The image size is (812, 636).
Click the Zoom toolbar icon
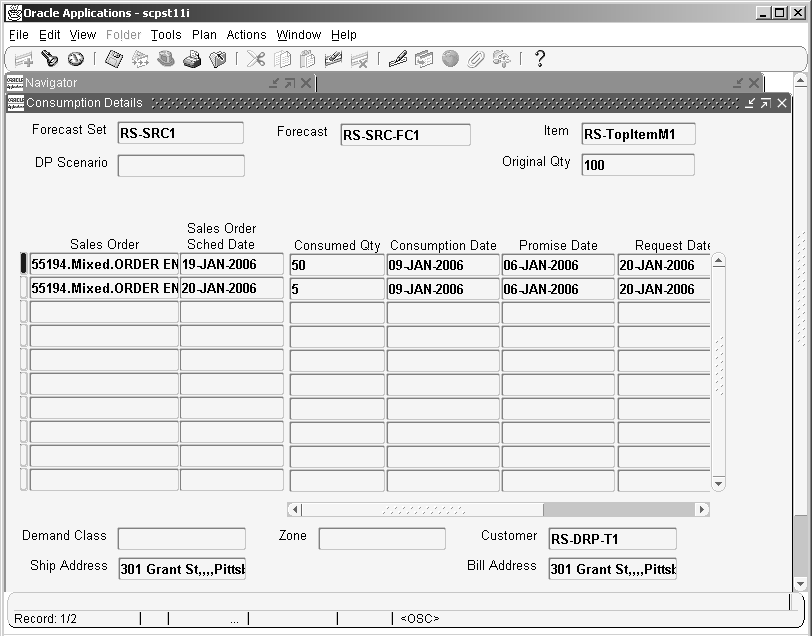point(424,59)
